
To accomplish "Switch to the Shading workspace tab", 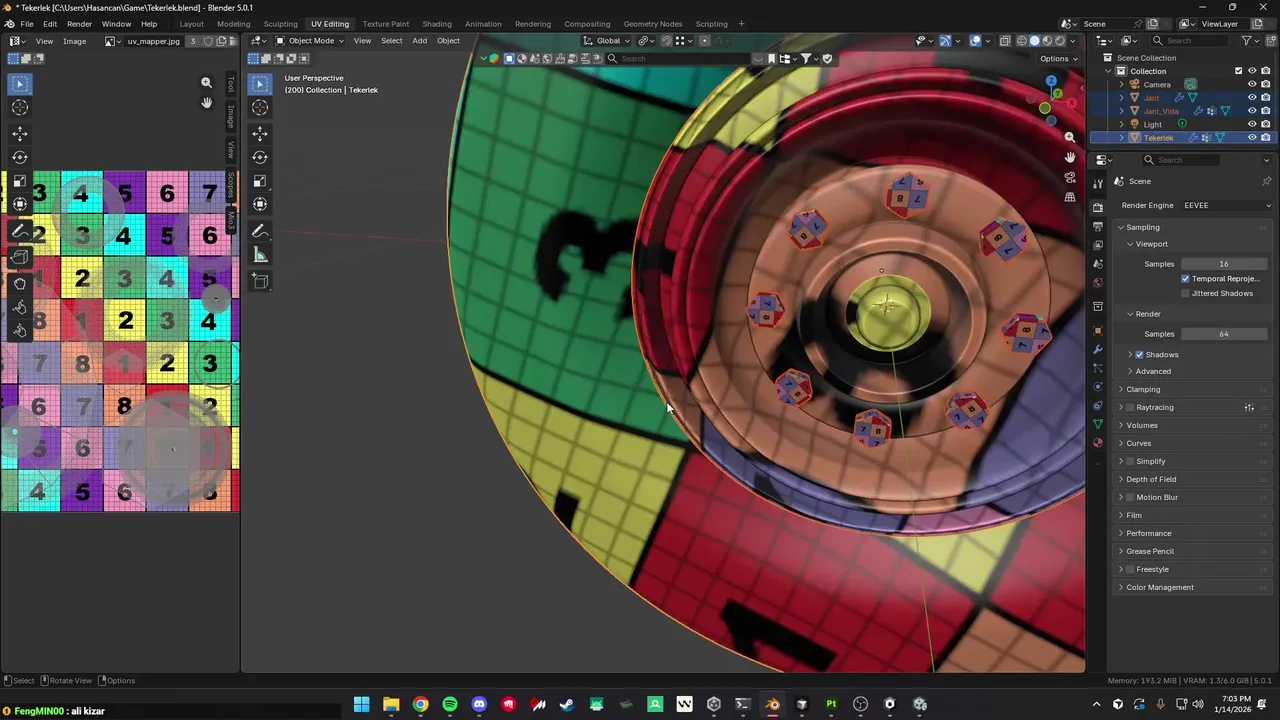I will pyautogui.click(x=436, y=24).
